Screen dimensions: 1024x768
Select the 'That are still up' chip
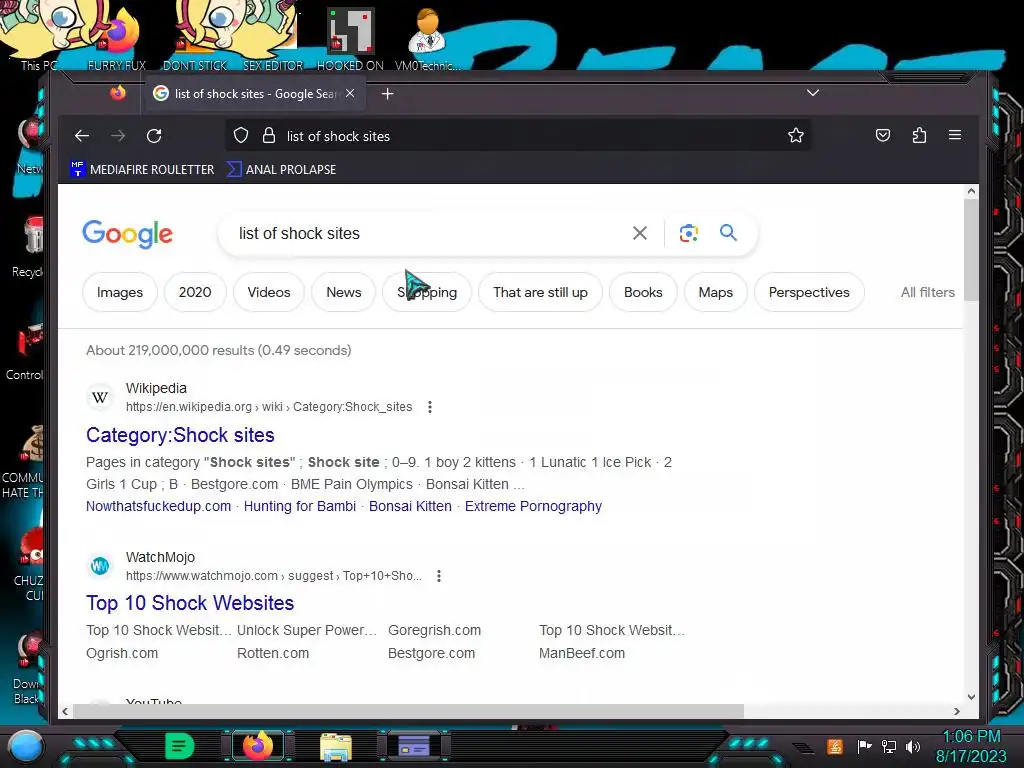(x=540, y=292)
